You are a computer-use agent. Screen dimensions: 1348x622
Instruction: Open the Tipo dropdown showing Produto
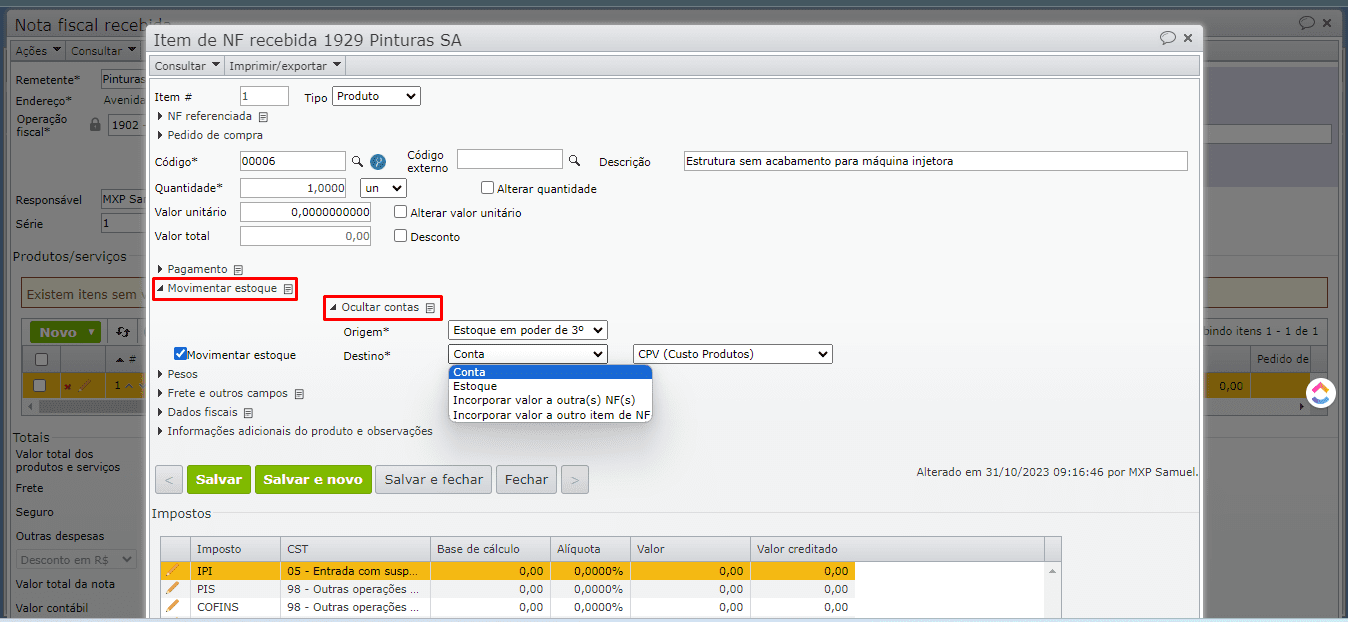376,96
